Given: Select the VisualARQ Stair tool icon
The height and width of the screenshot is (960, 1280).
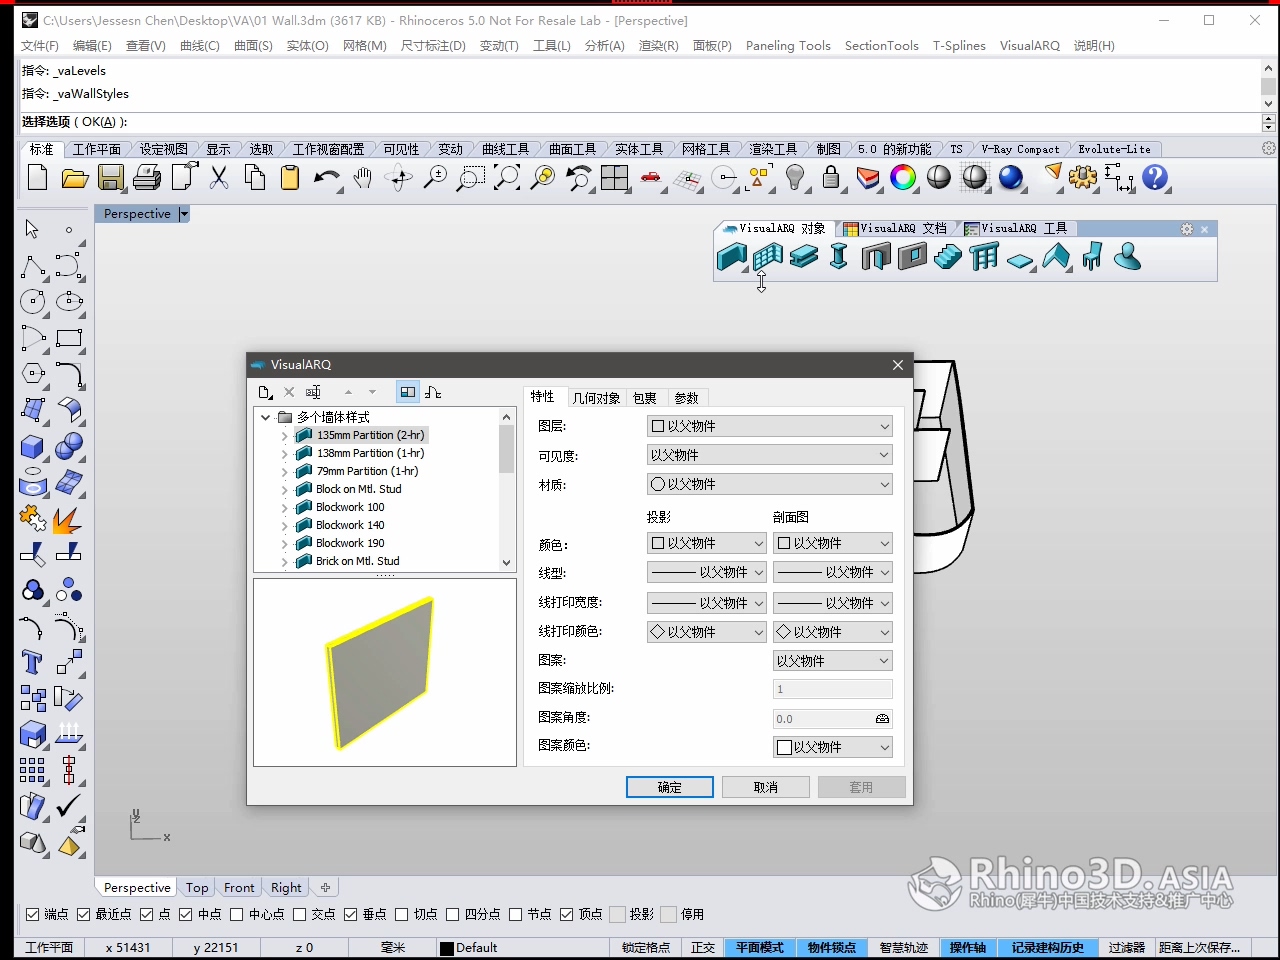Looking at the screenshot, I should click(x=948, y=257).
